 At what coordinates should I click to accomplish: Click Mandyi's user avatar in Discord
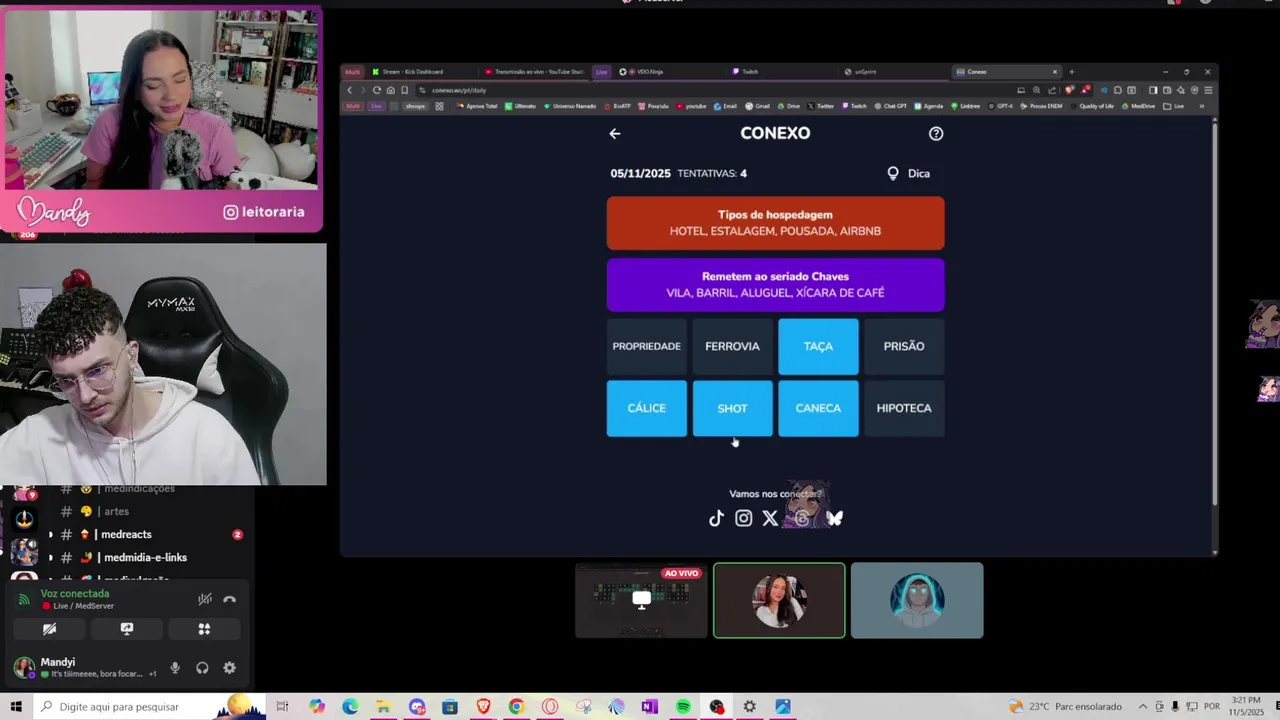(24, 668)
